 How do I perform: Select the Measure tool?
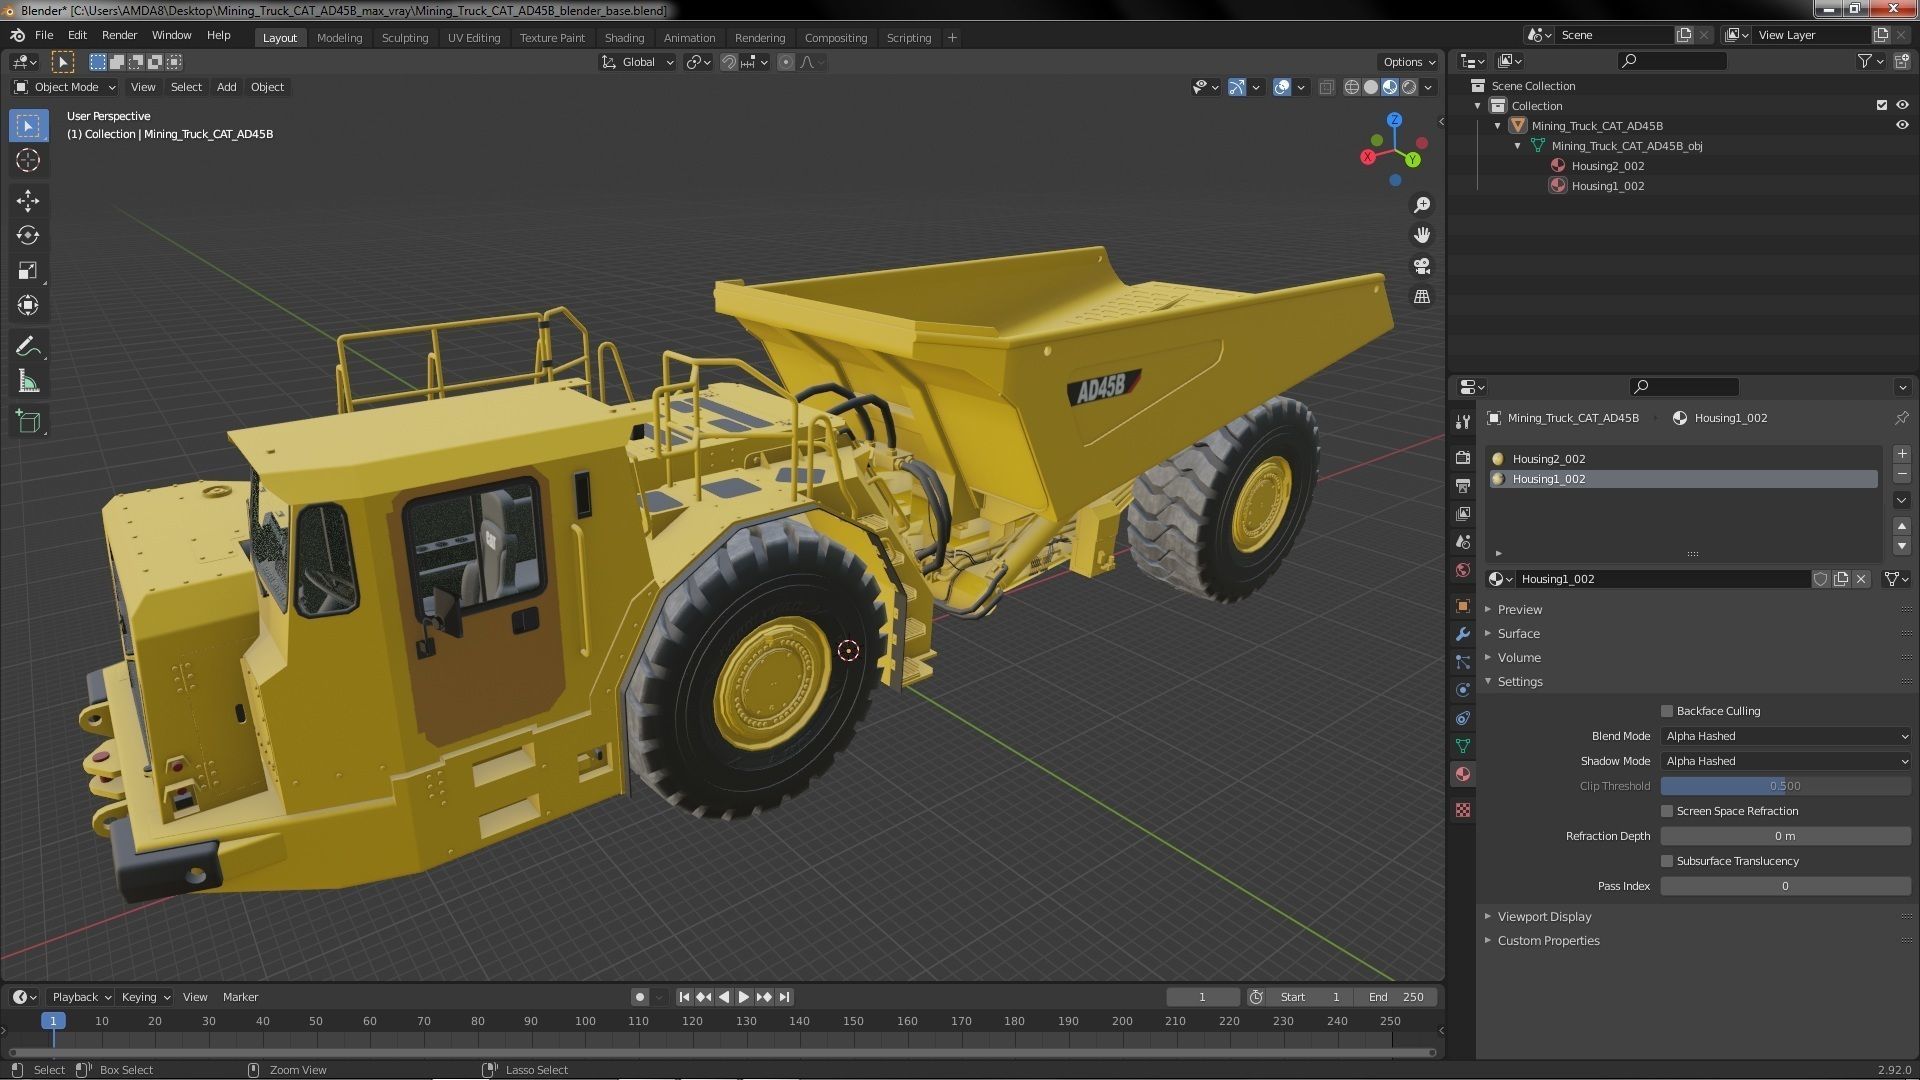point(28,382)
